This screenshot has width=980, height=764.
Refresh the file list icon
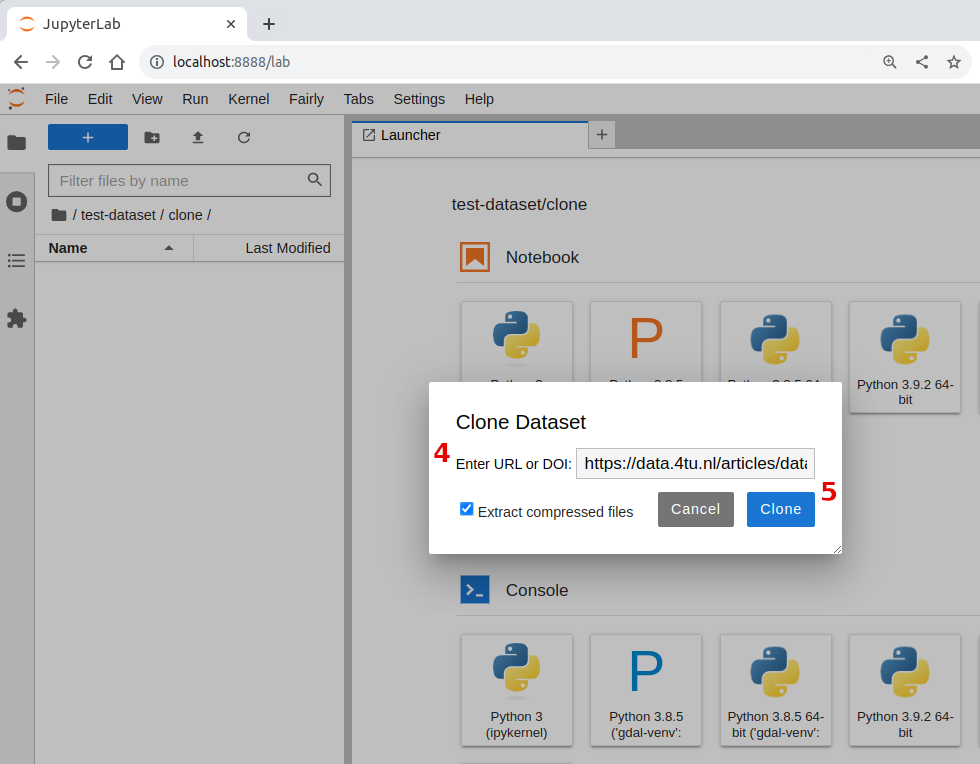[x=244, y=138]
